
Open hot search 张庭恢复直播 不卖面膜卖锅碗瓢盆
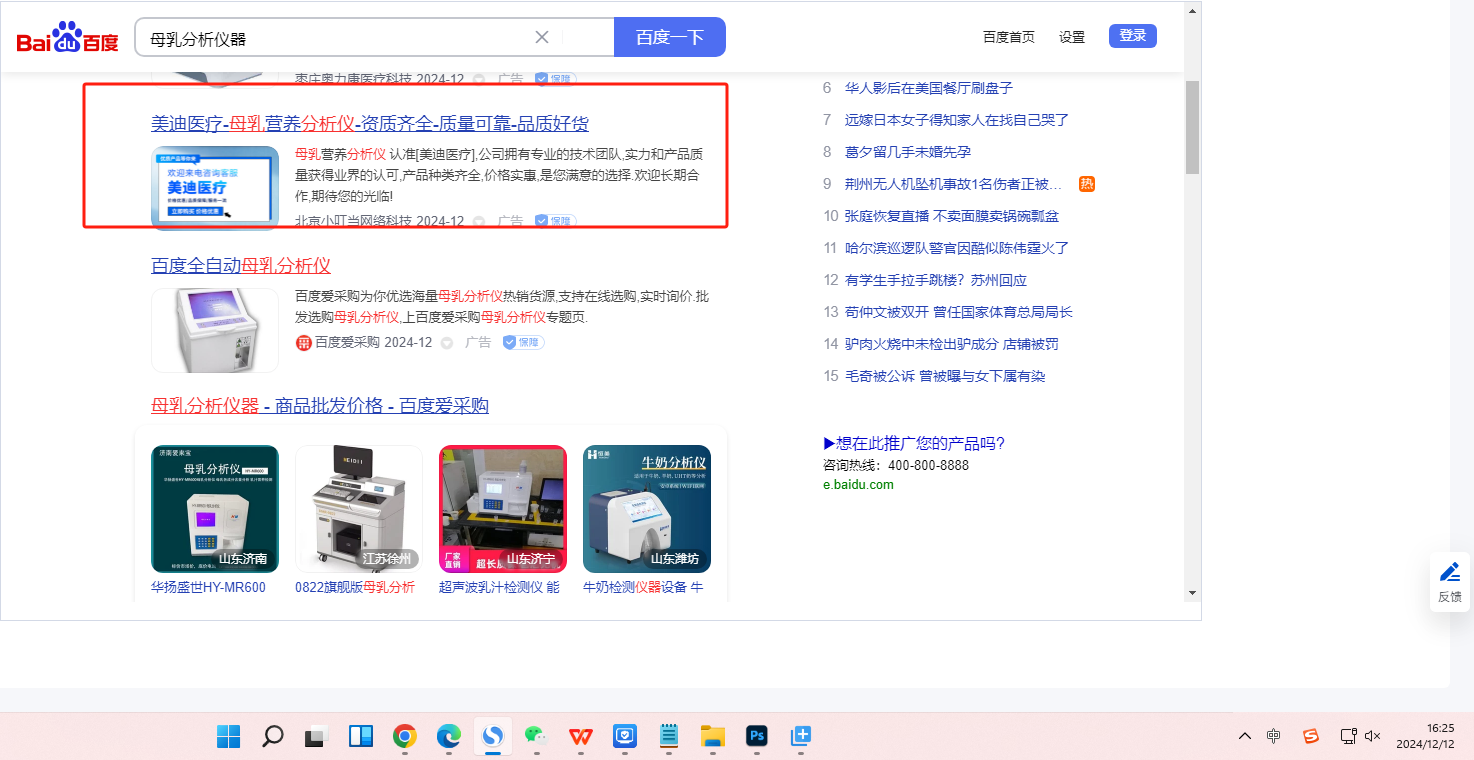[952, 216]
